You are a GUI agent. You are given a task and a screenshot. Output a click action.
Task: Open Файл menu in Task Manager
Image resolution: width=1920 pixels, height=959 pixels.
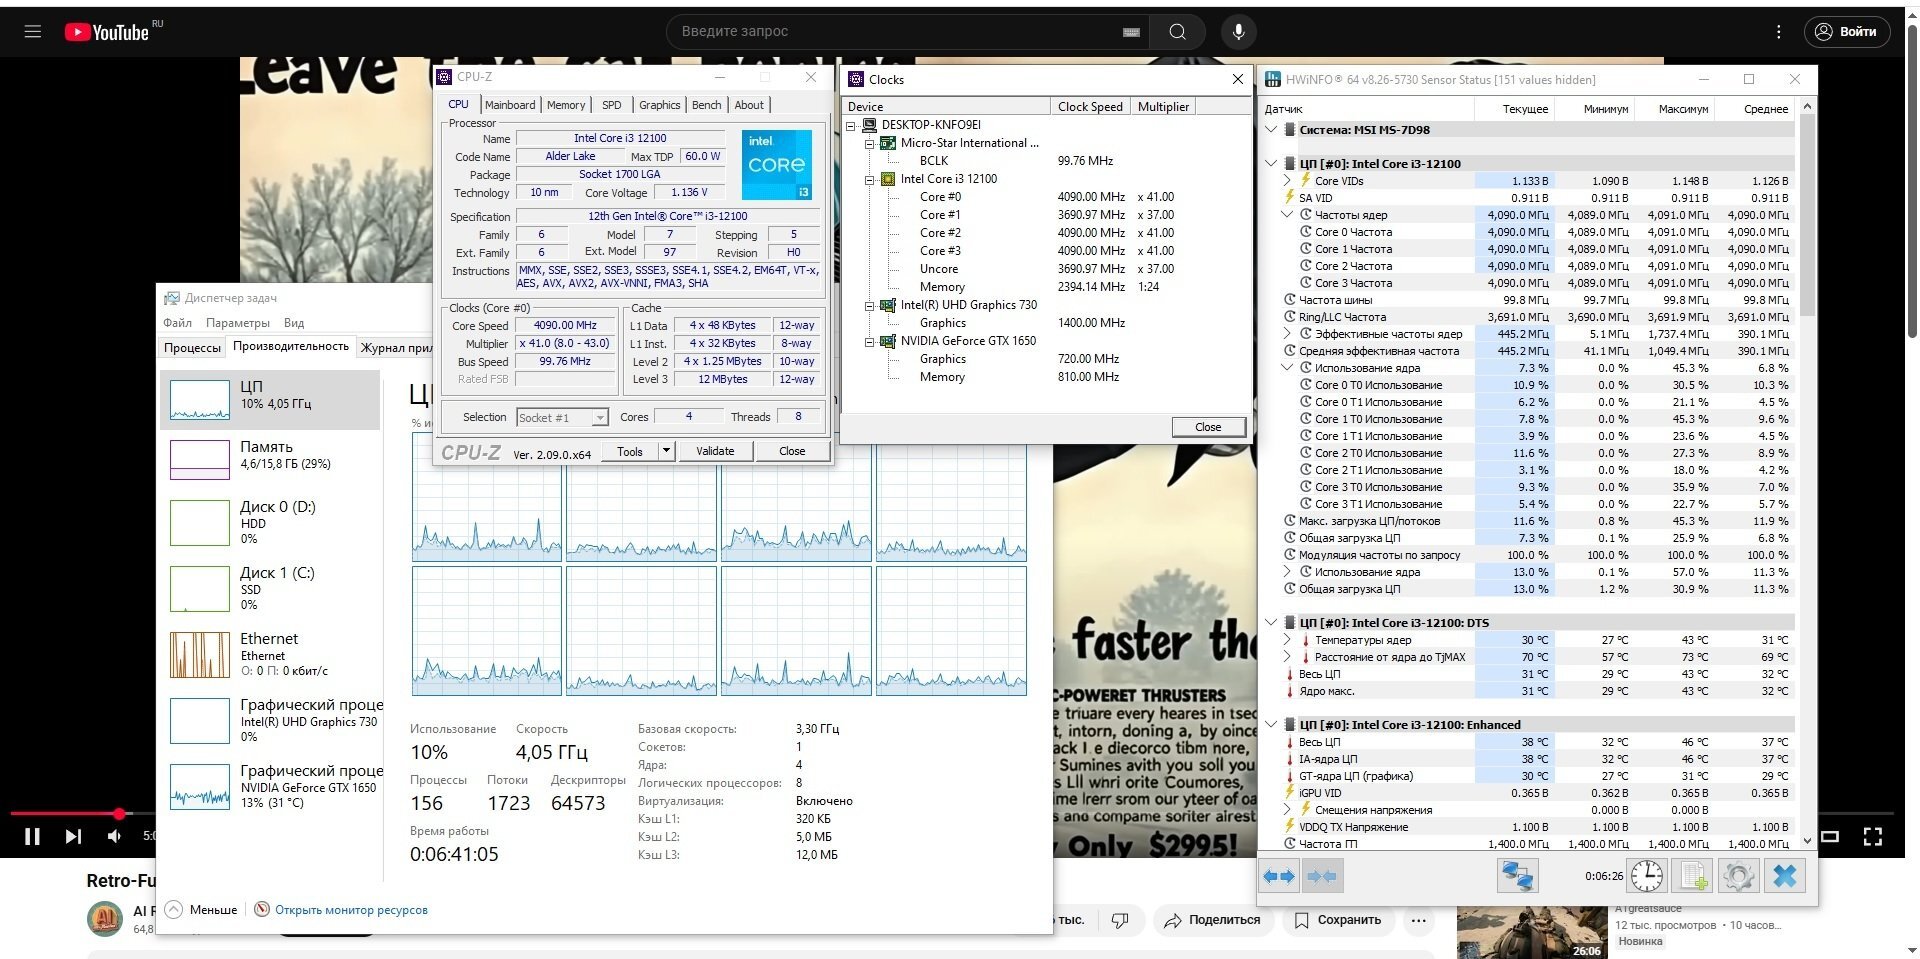click(177, 323)
